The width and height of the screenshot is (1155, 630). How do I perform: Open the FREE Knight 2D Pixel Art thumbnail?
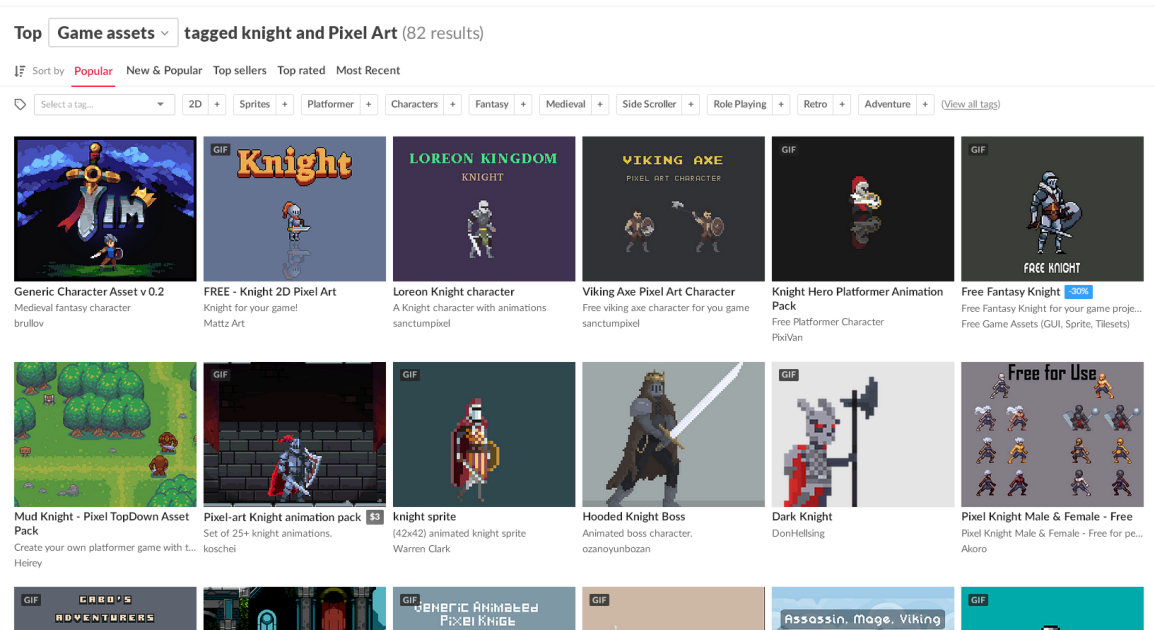pos(295,209)
